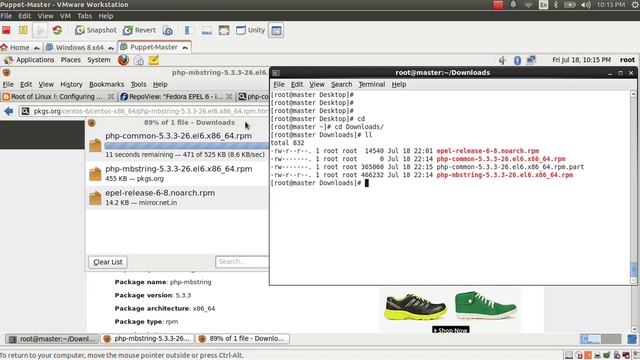640x360 pixels.
Task: Toggle the thumbnail bar icon
Action: pyautogui.click(x=207, y=30)
